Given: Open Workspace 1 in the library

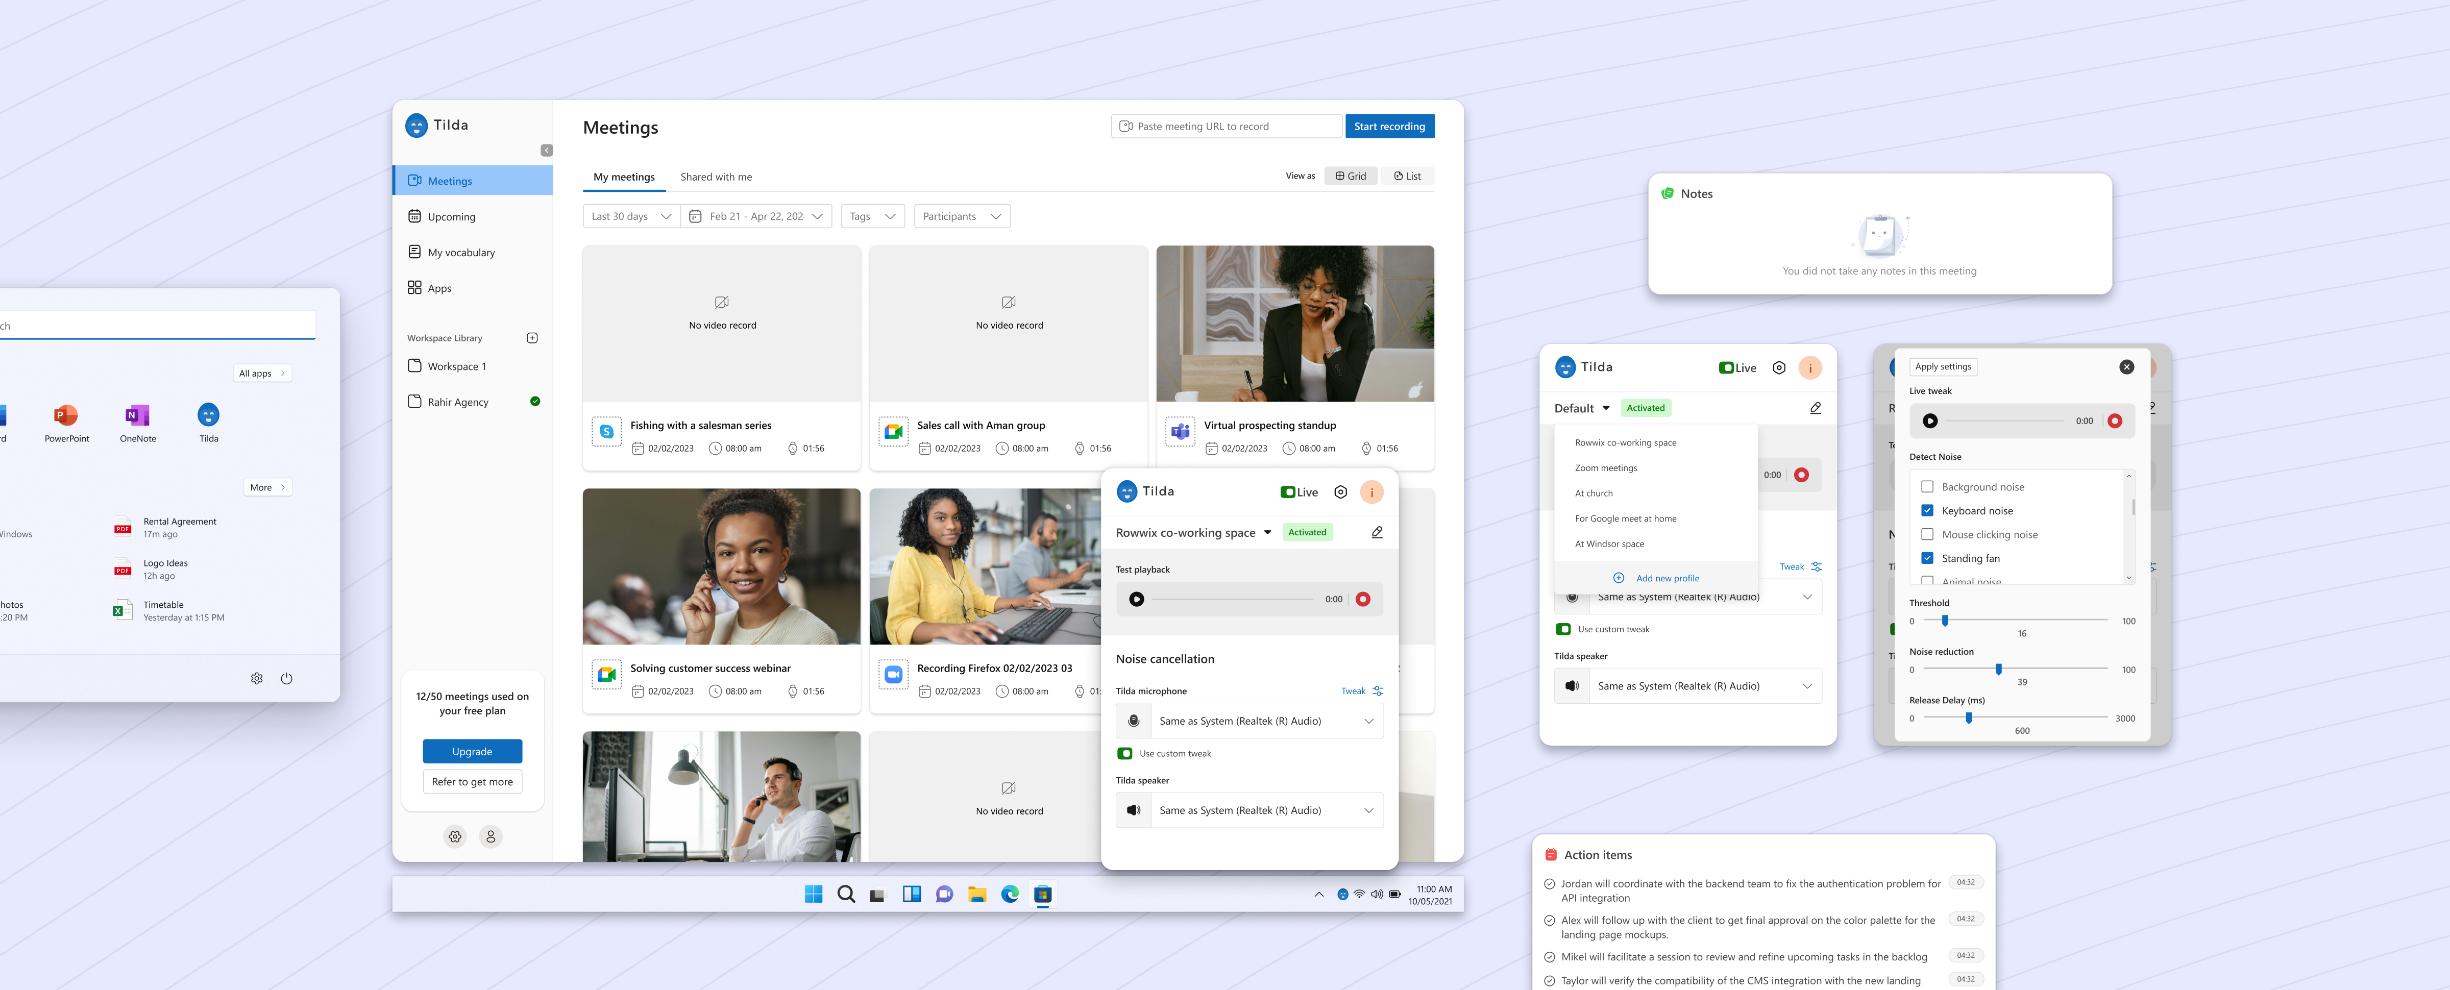Looking at the screenshot, I should coord(472,366).
